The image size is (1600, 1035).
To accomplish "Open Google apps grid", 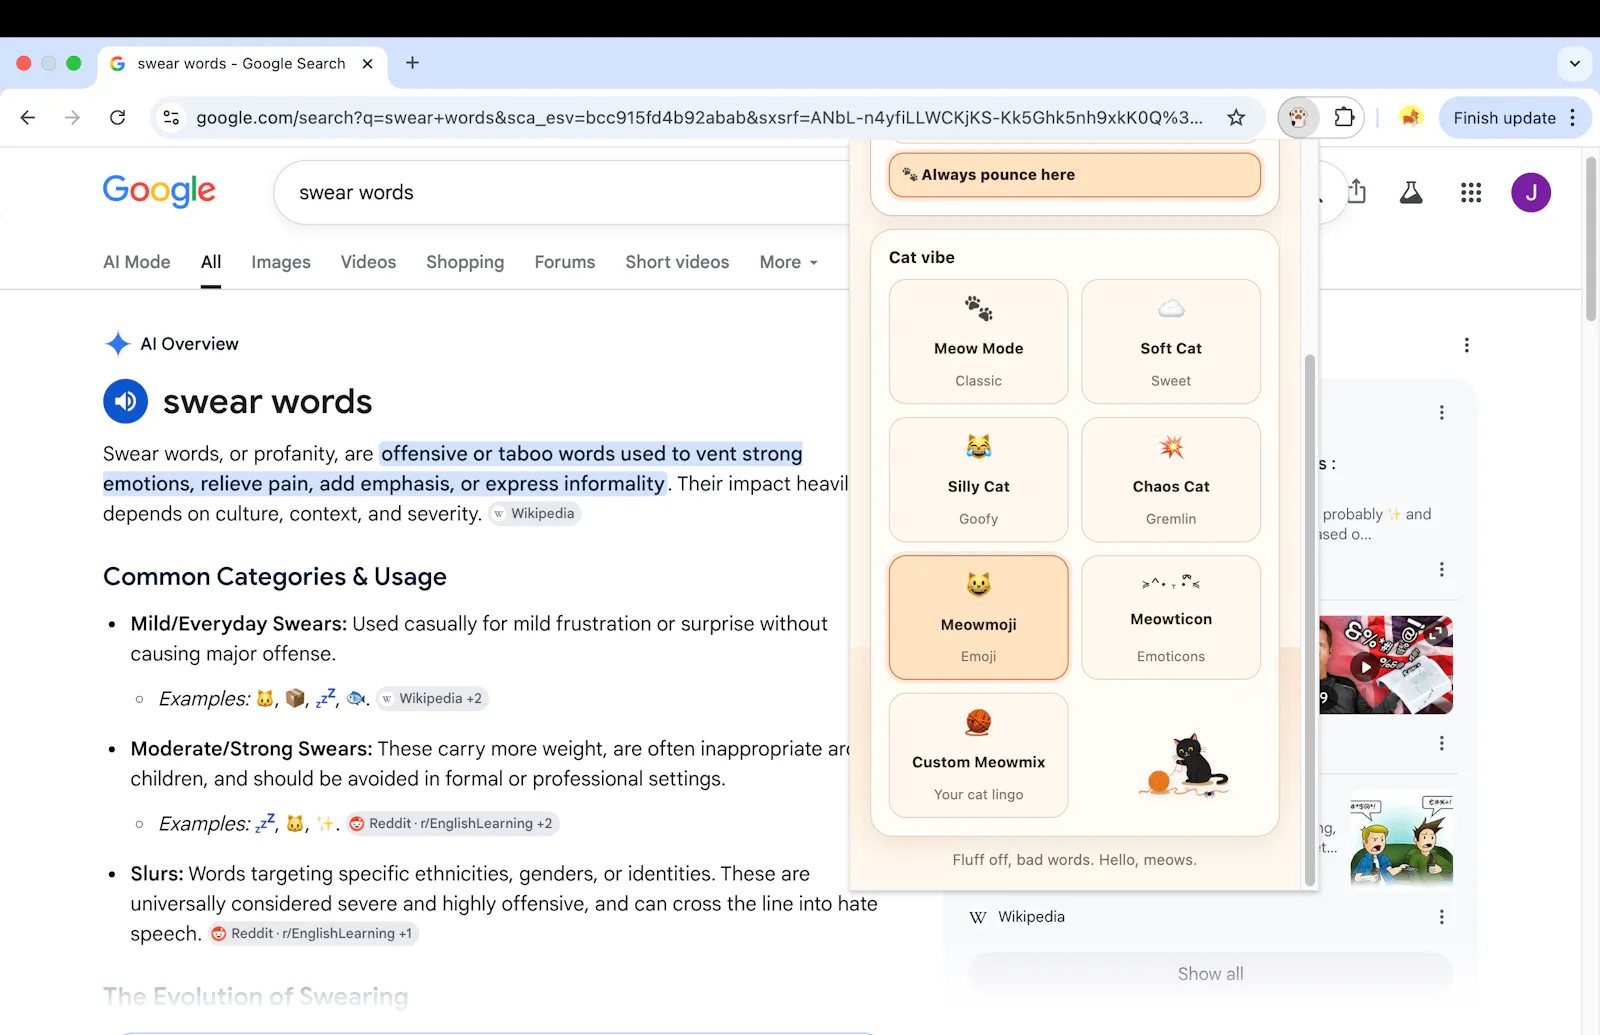I will [x=1470, y=193].
